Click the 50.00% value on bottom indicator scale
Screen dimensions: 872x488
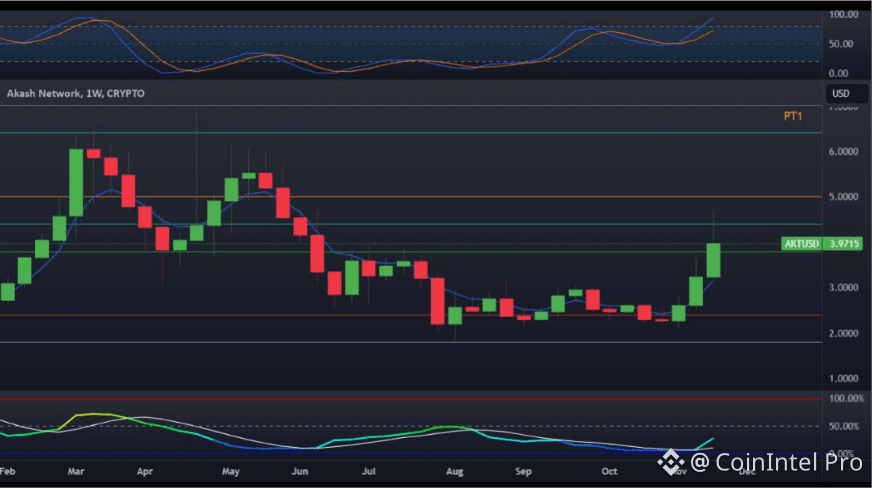pyautogui.click(x=844, y=426)
